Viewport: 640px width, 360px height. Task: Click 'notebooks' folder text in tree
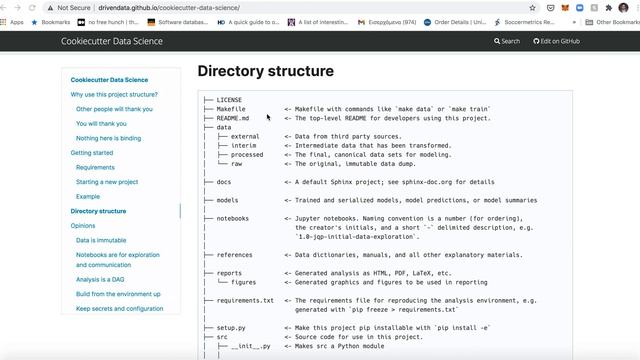click(233, 218)
